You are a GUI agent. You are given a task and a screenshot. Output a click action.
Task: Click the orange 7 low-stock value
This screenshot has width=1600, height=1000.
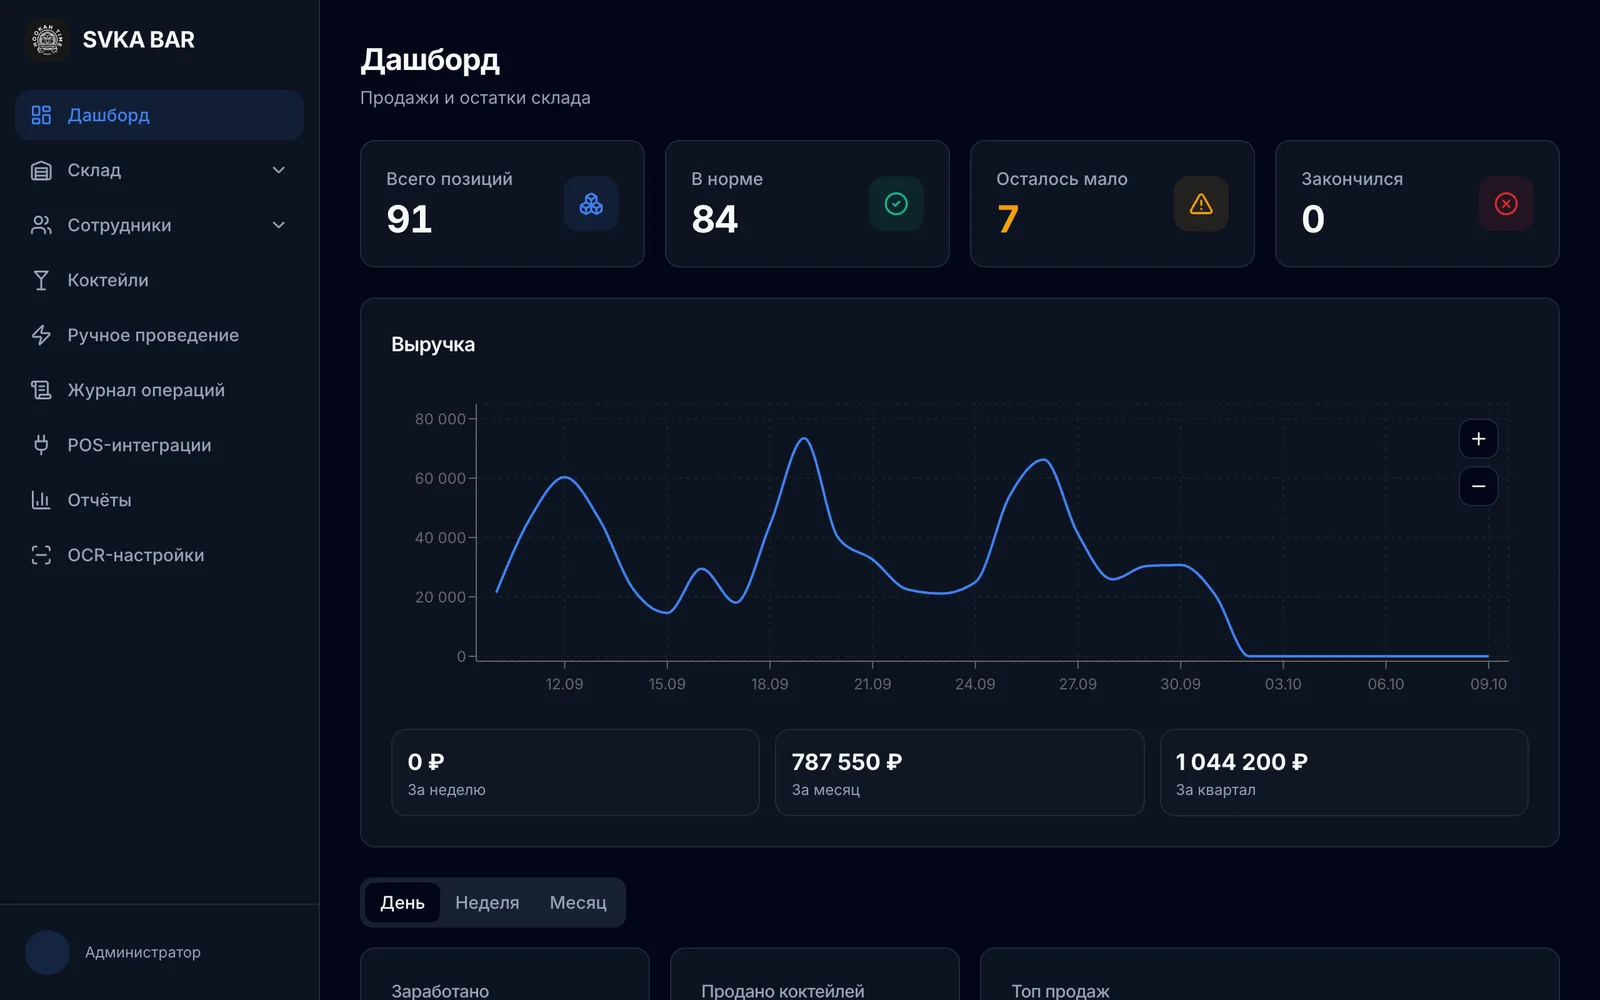pos(1008,219)
